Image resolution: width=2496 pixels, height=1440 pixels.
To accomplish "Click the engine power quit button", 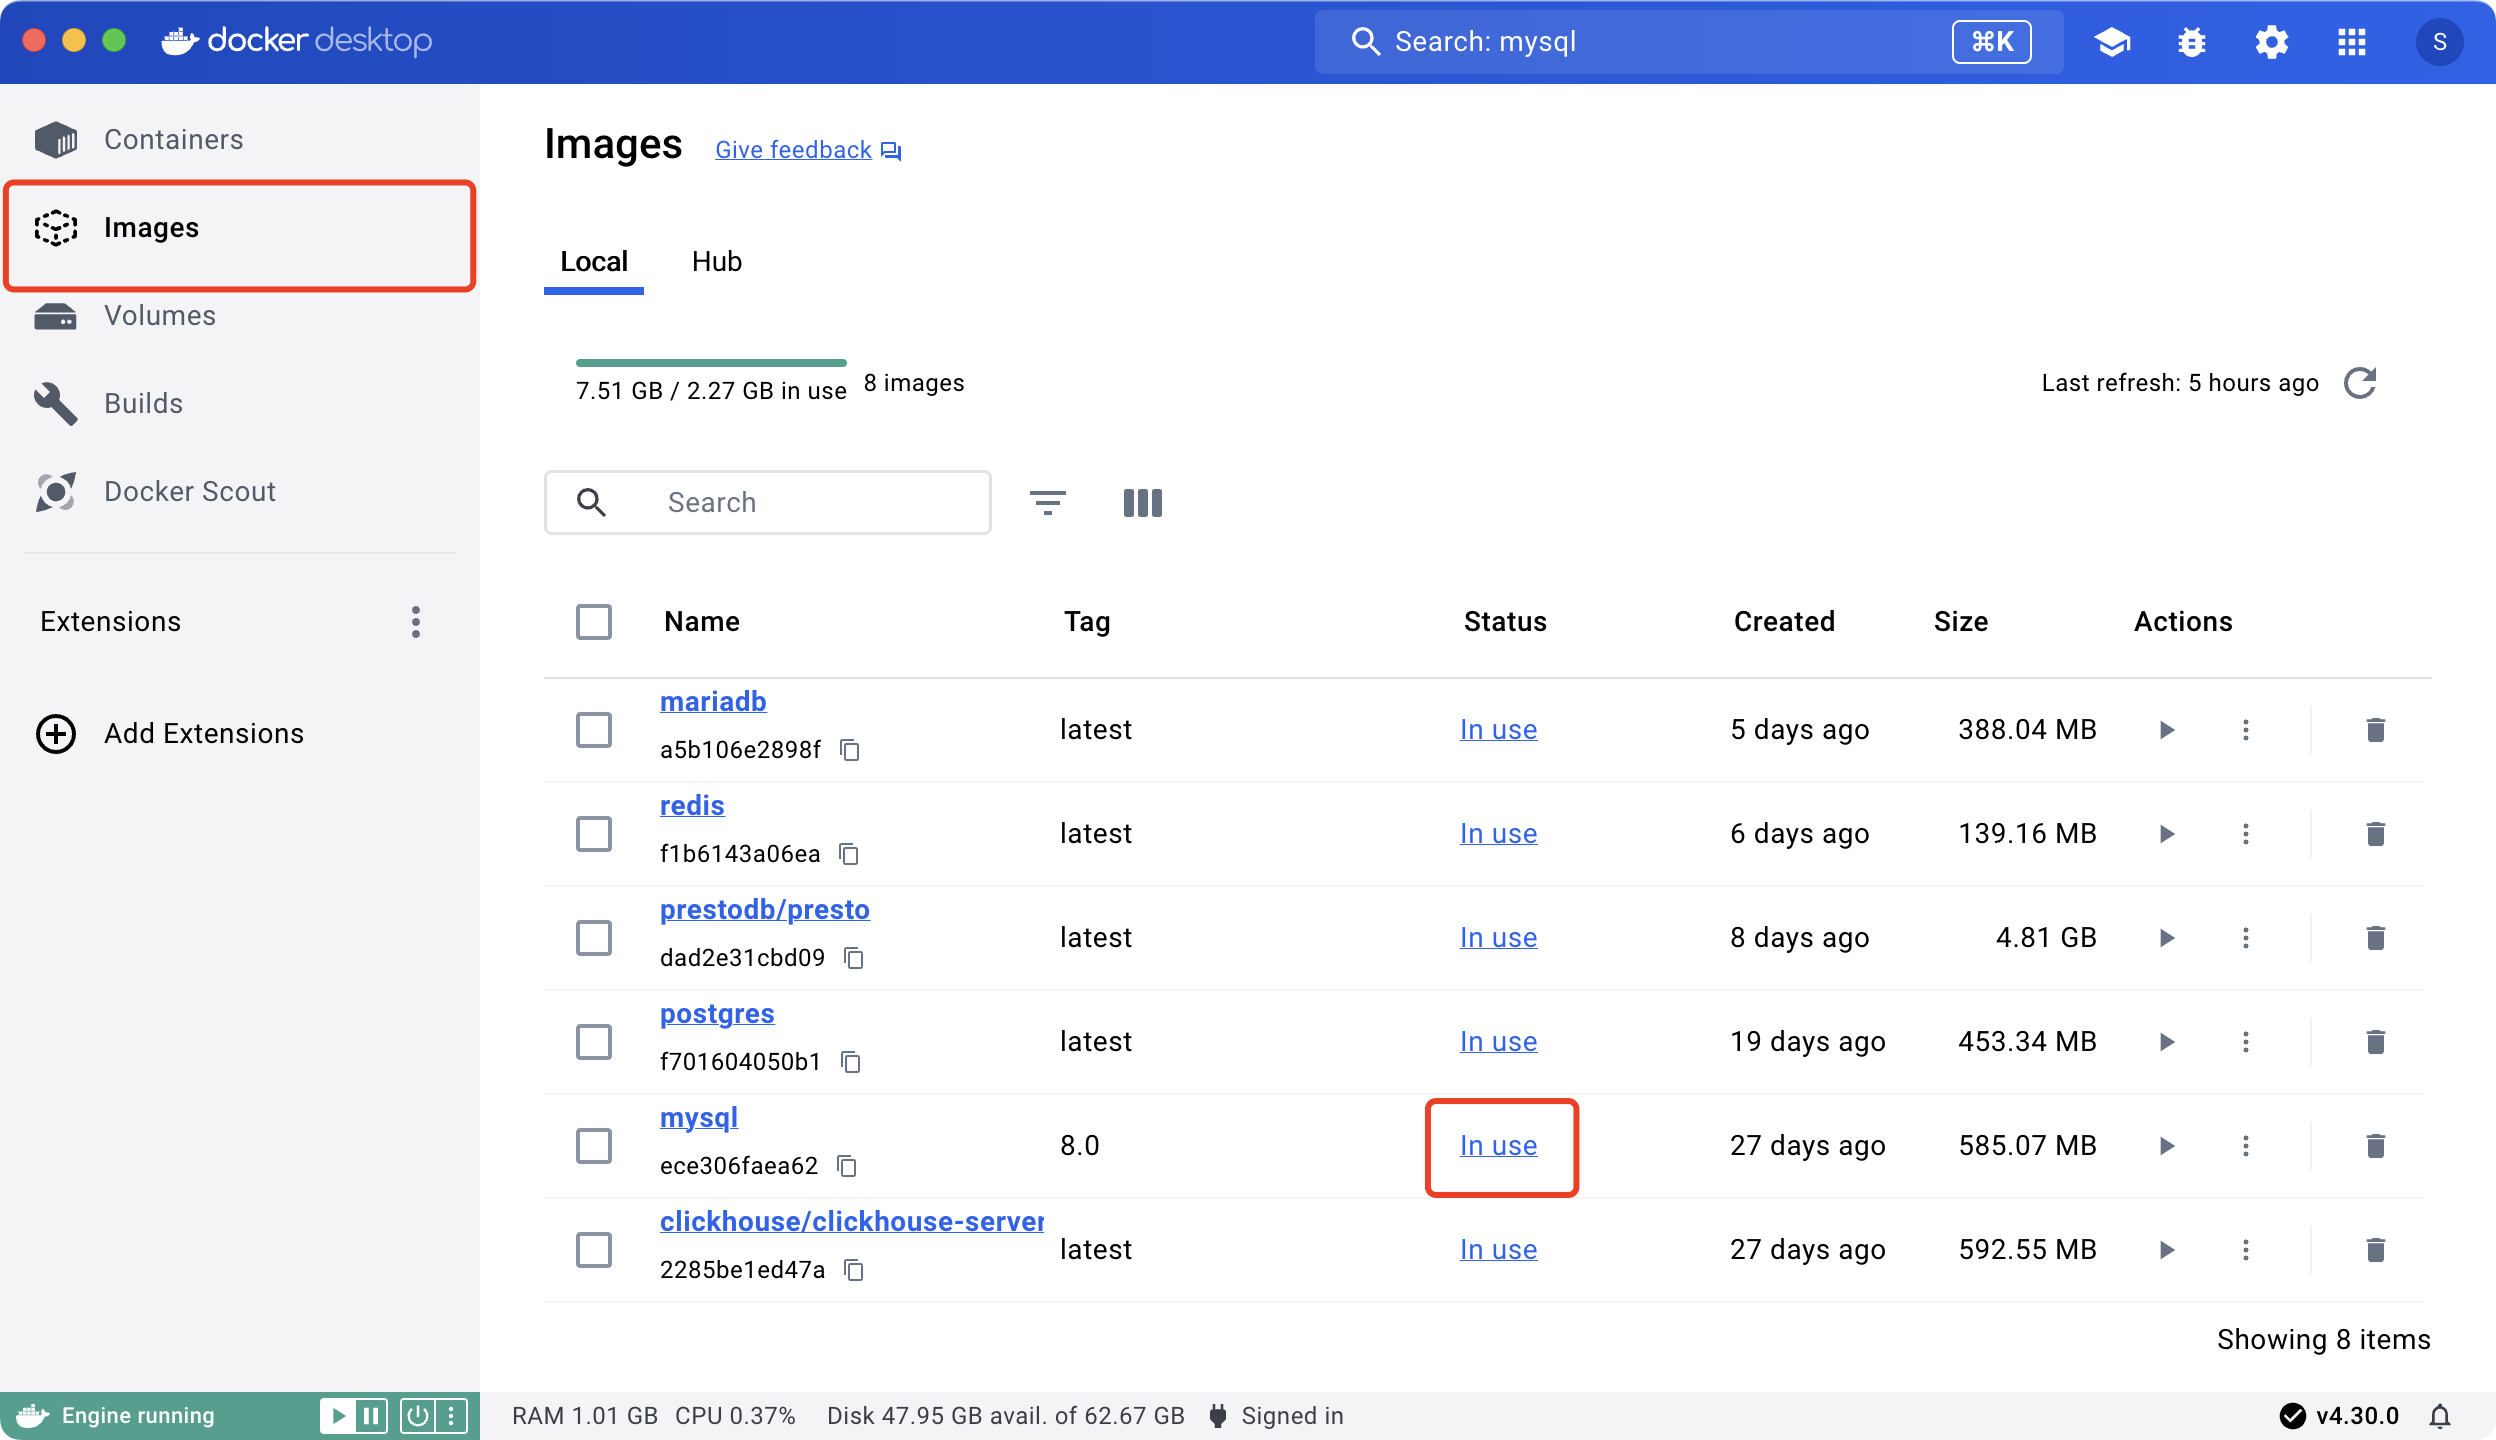I will [x=418, y=1416].
